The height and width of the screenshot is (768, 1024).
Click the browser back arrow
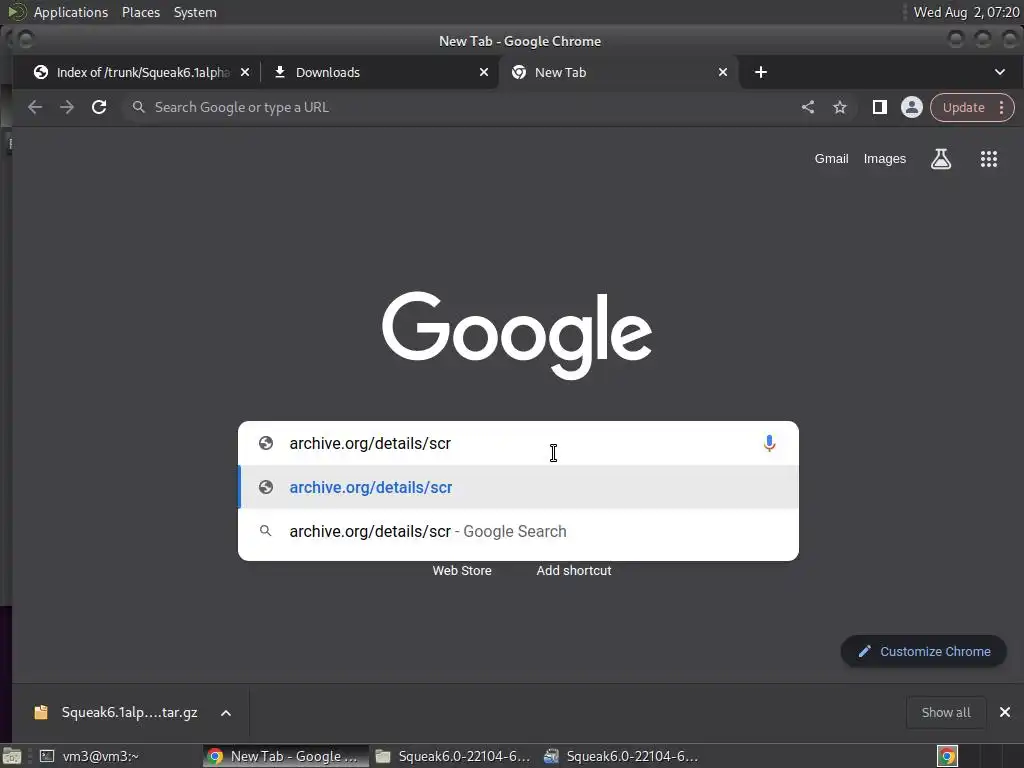(x=35, y=107)
